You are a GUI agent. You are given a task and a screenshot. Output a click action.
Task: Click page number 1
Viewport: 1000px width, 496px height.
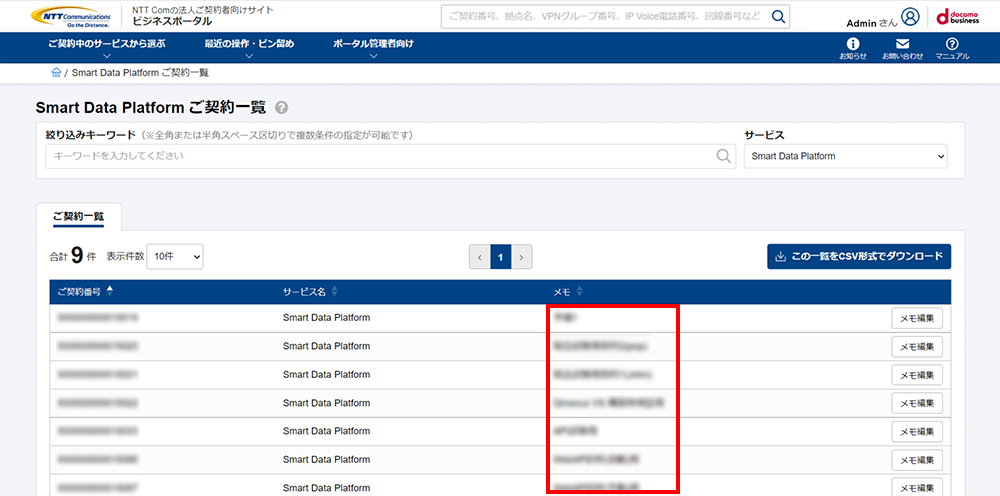501,257
